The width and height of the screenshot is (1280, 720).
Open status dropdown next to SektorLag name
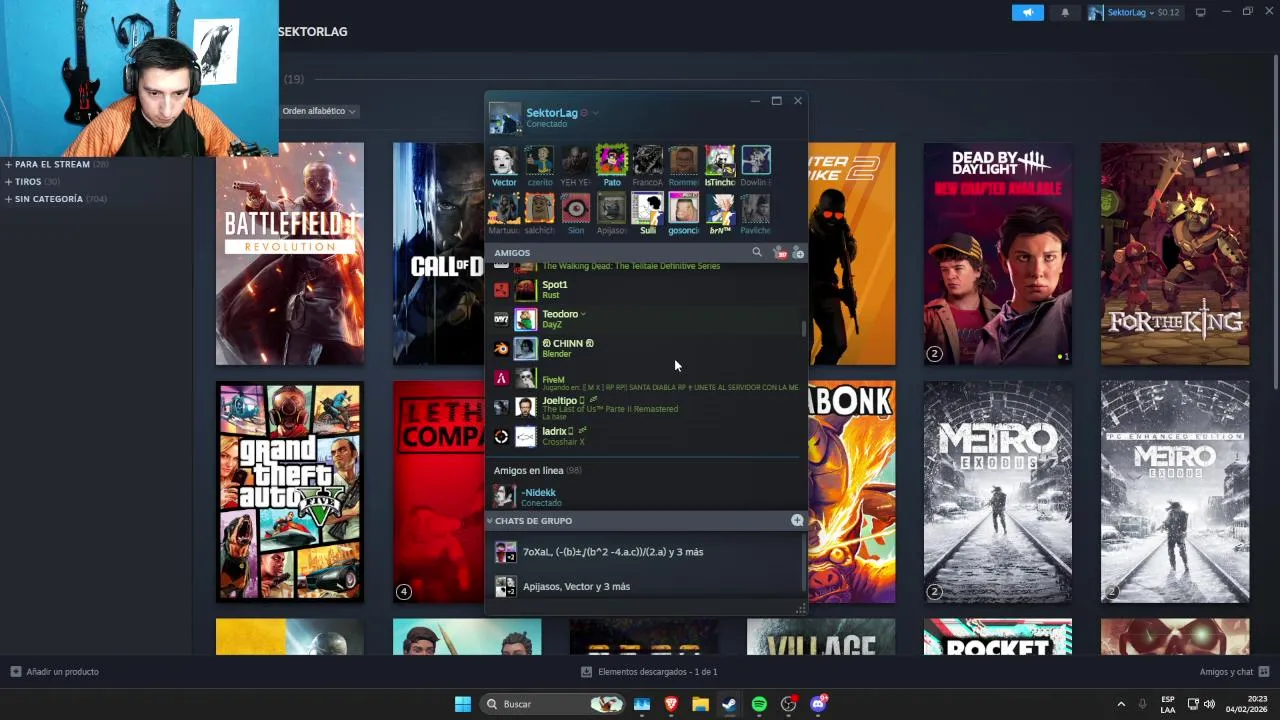(x=596, y=113)
